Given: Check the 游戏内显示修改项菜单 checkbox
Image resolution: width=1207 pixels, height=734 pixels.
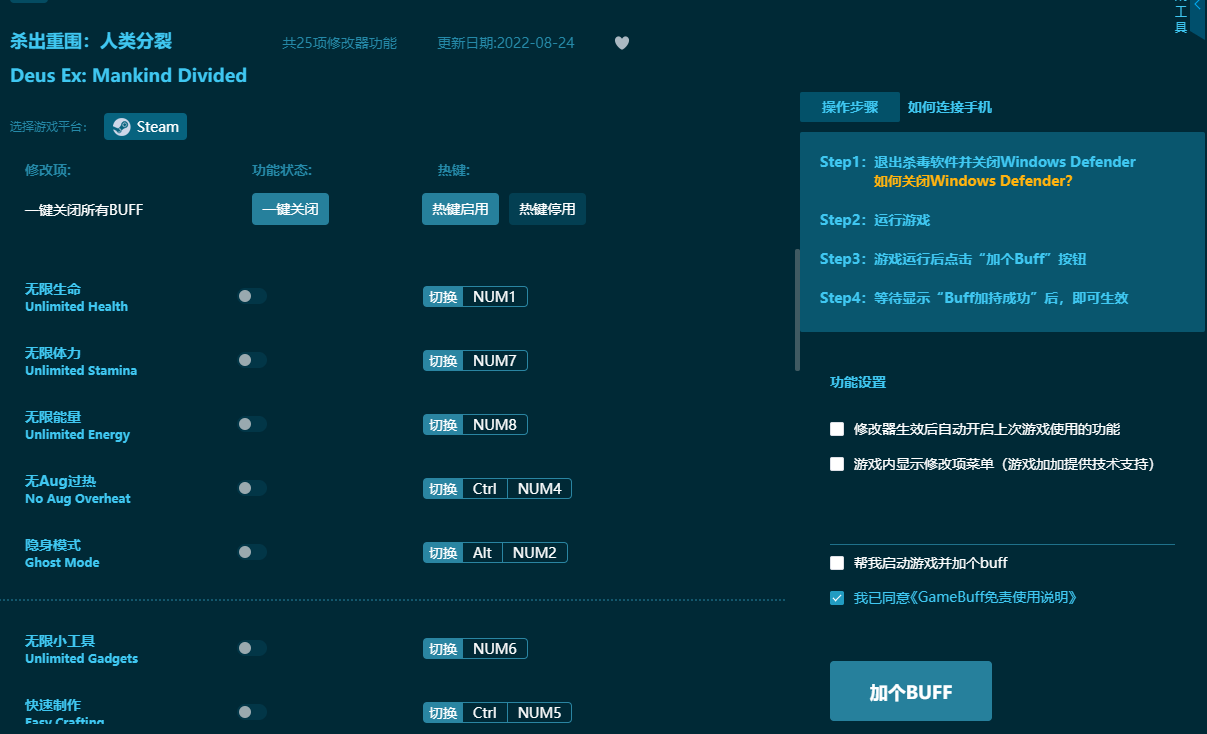Looking at the screenshot, I should (x=837, y=464).
